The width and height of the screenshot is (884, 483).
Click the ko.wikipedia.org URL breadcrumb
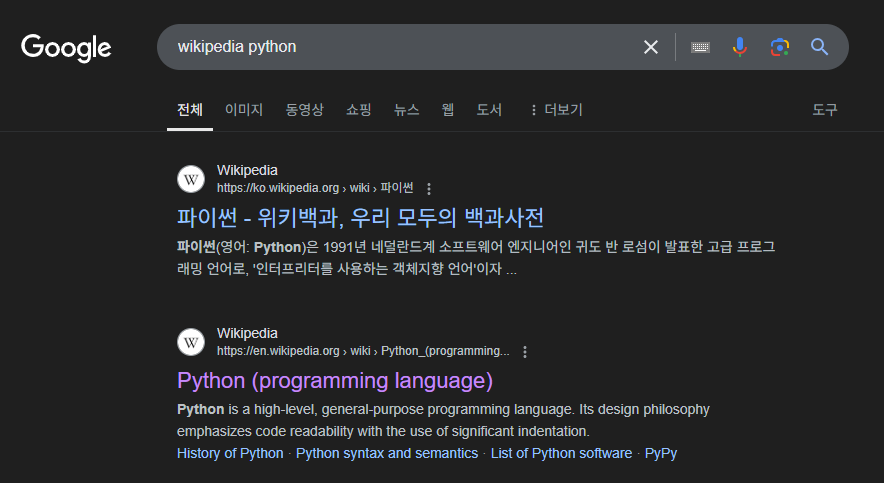315,188
